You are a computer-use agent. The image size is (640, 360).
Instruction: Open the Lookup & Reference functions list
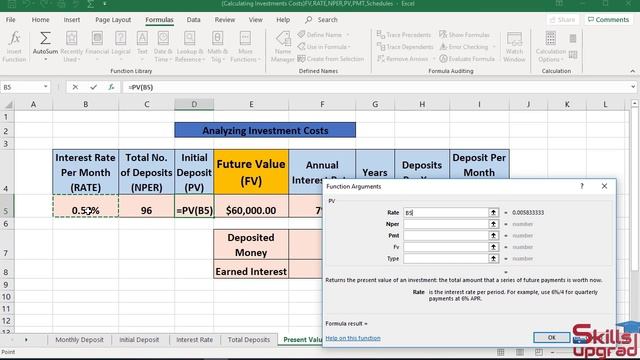189,47
